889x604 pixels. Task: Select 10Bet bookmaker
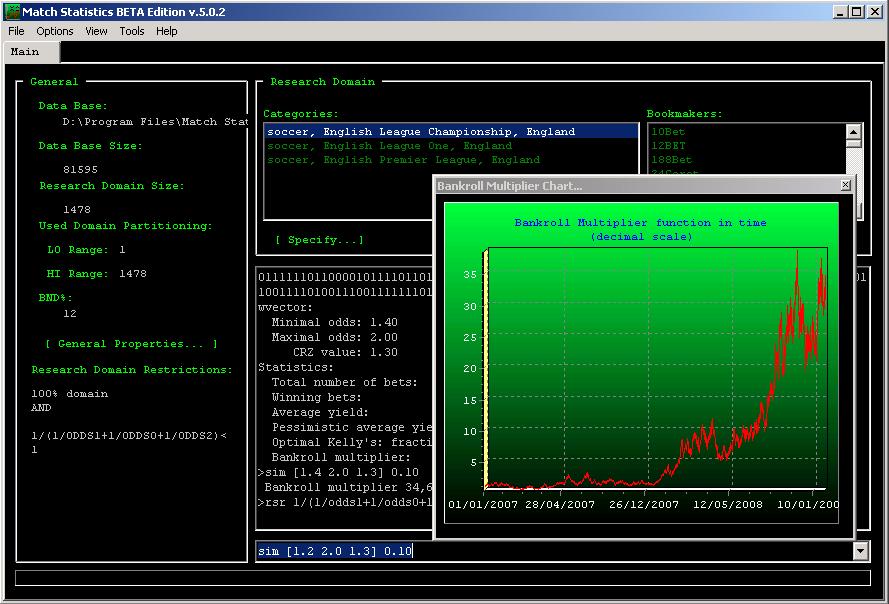[x=668, y=132]
